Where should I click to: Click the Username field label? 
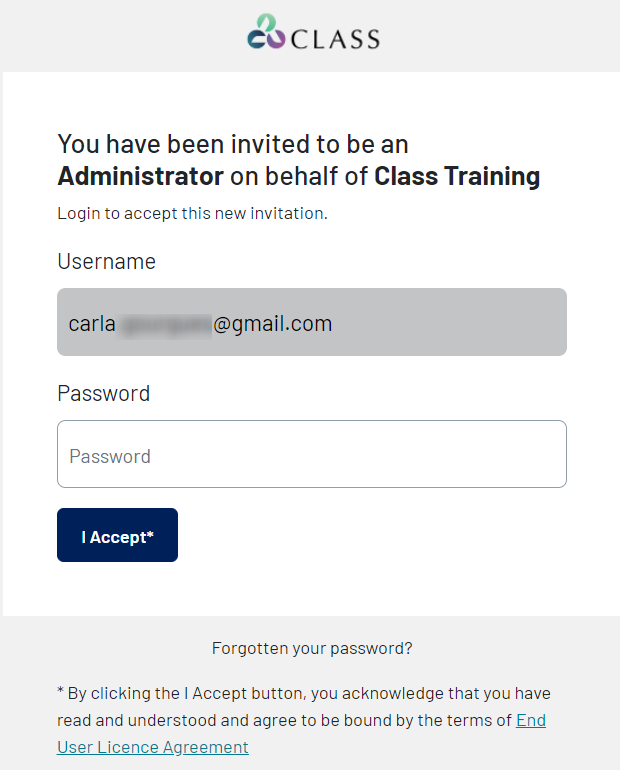[107, 261]
